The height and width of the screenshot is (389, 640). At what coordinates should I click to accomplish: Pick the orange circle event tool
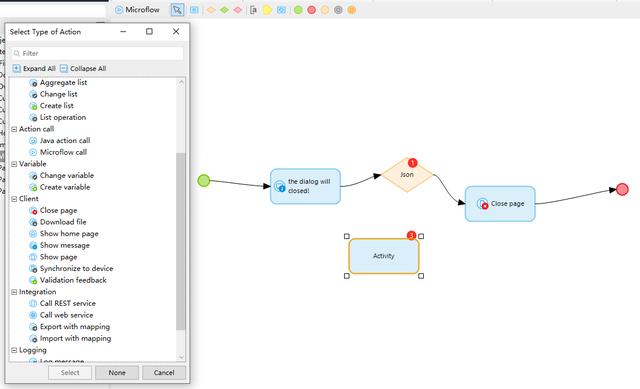coord(351,10)
